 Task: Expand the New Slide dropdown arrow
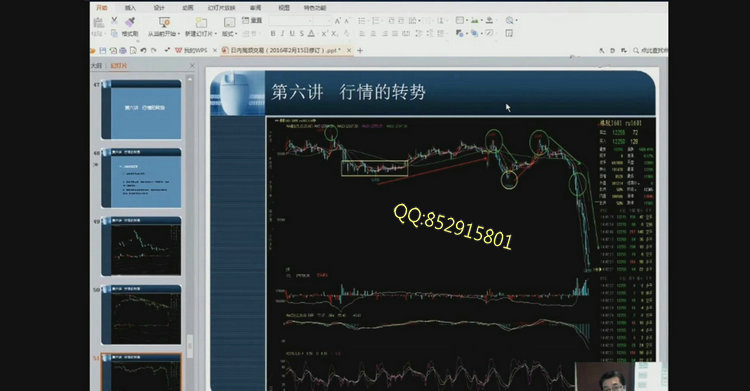[216, 34]
